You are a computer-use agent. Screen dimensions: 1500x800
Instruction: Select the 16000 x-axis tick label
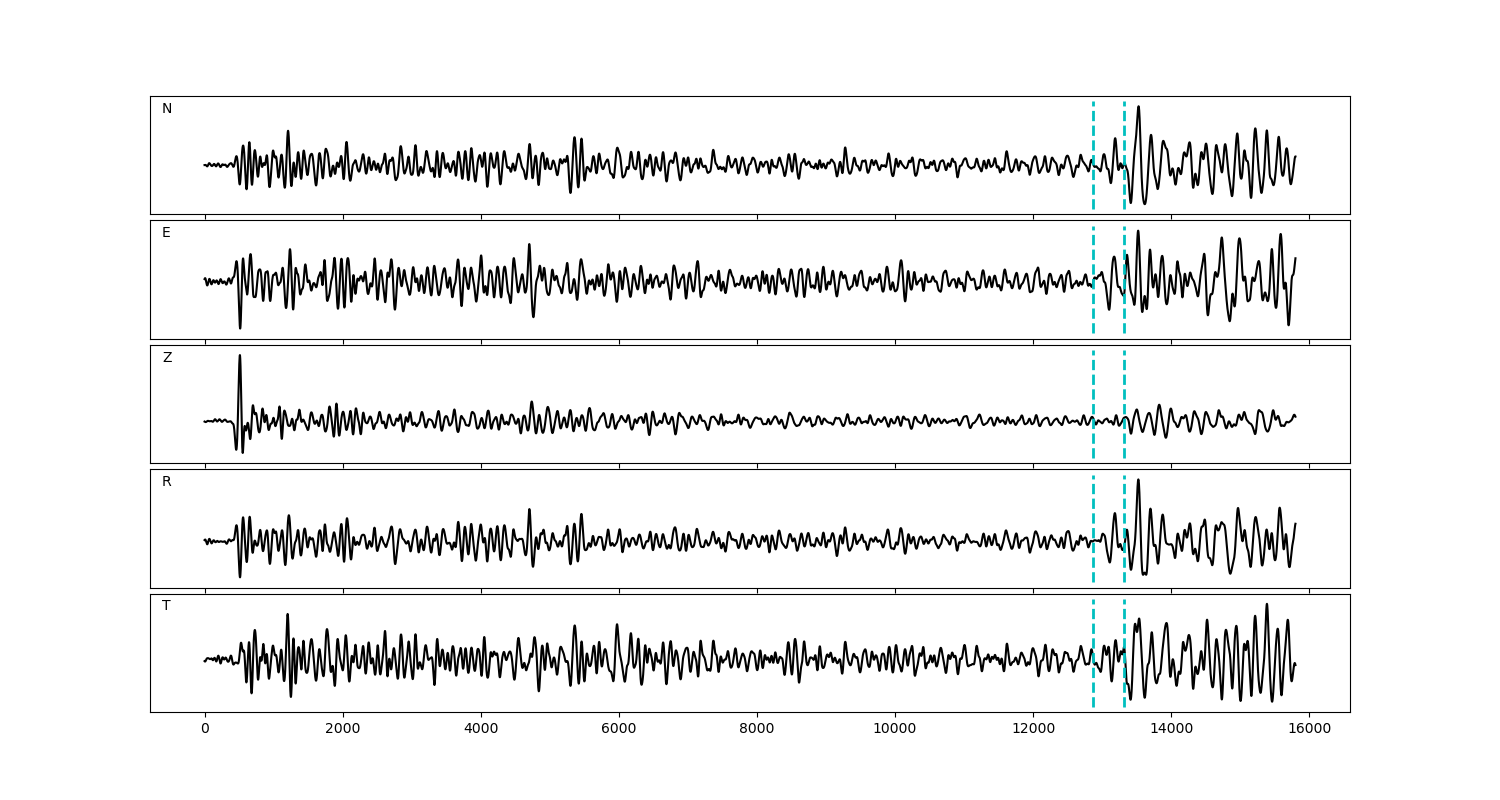pyautogui.click(x=1309, y=730)
